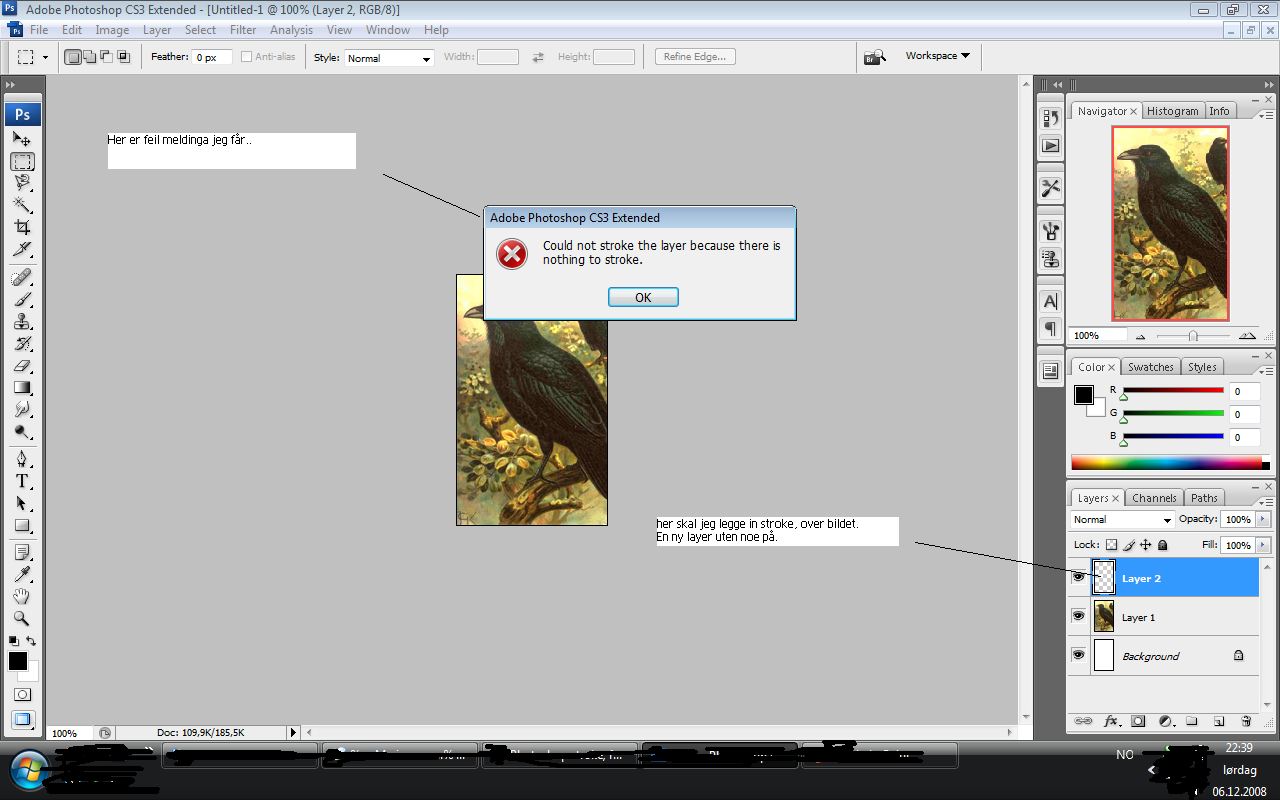Open the Fill slider arrow
The width and height of the screenshot is (1280, 800).
click(x=1264, y=545)
